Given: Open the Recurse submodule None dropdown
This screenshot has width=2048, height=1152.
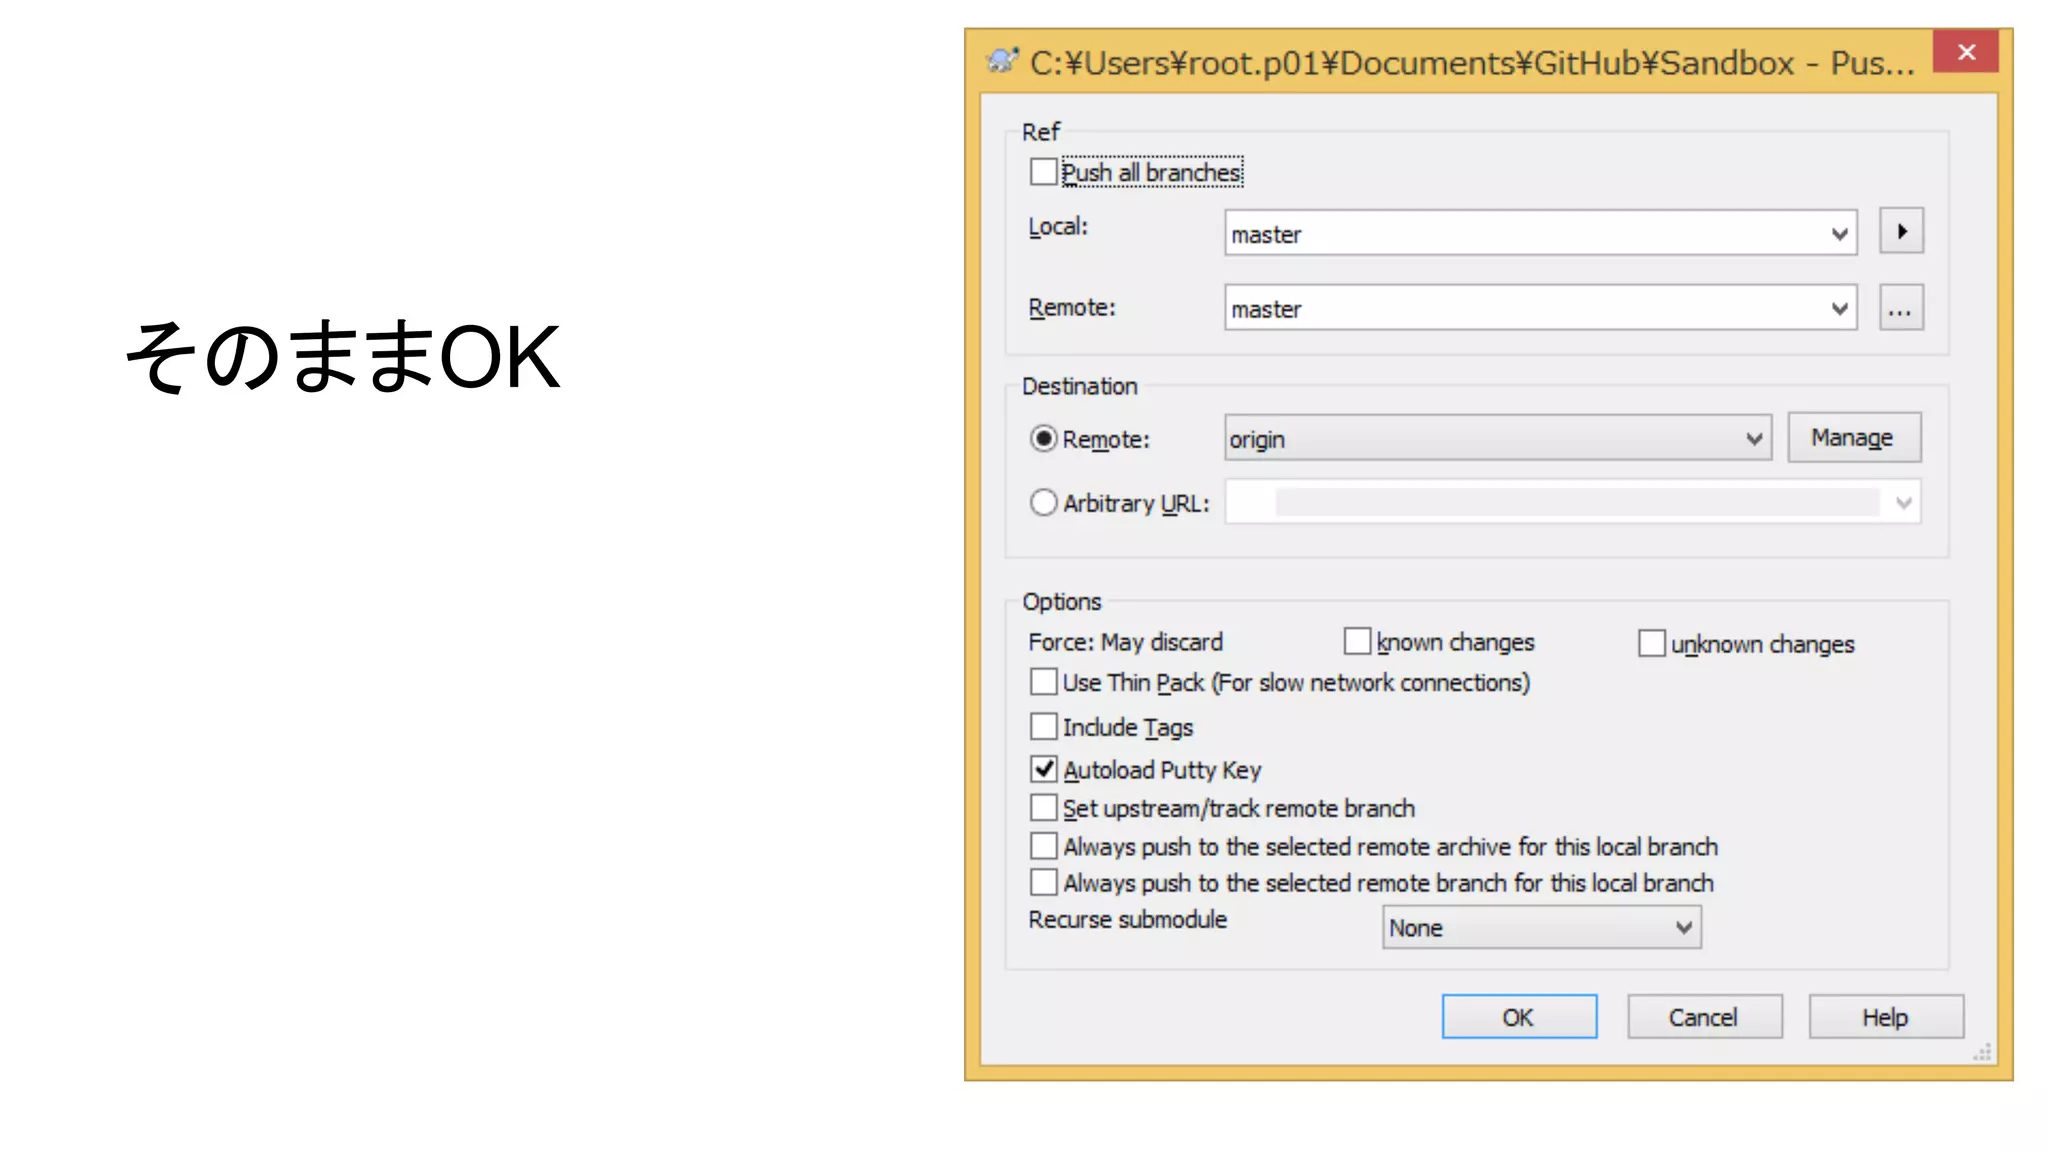Looking at the screenshot, I should point(1683,928).
